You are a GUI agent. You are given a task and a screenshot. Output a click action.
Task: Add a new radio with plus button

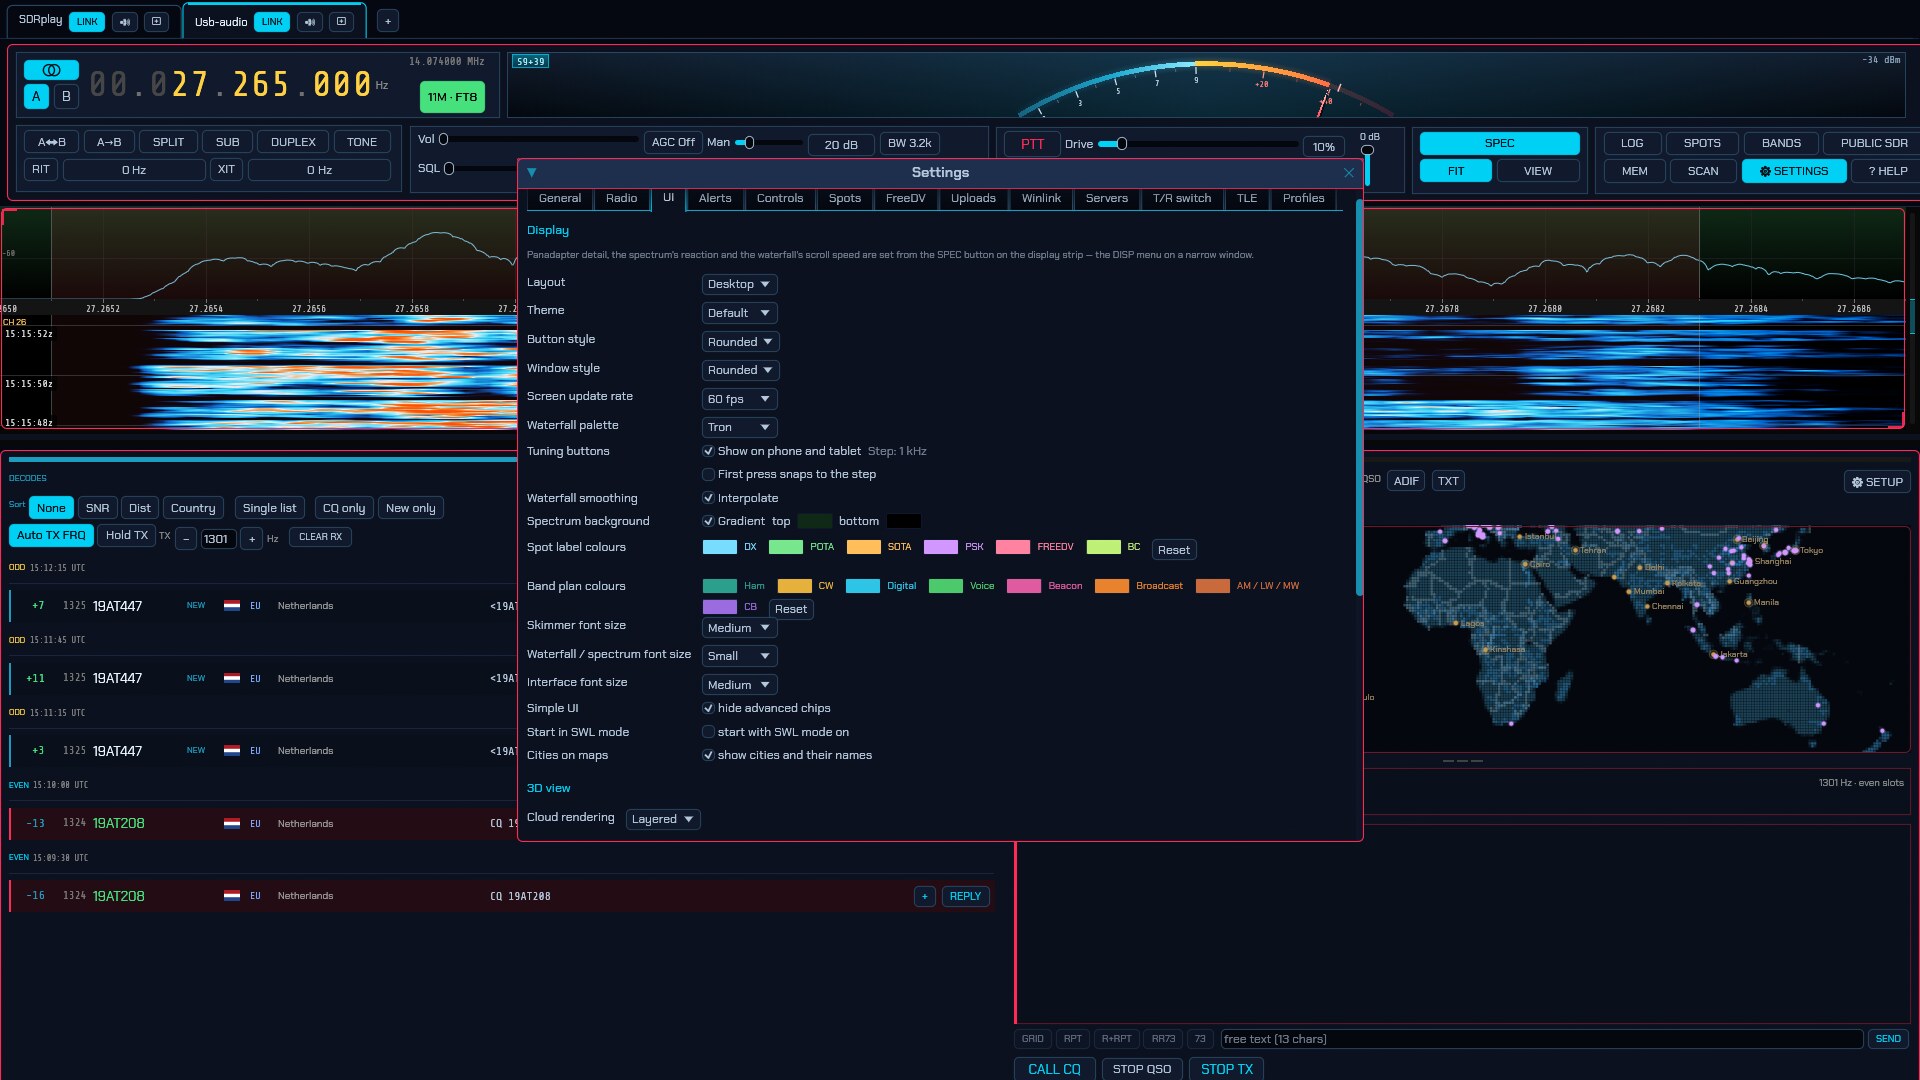click(x=388, y=21)
